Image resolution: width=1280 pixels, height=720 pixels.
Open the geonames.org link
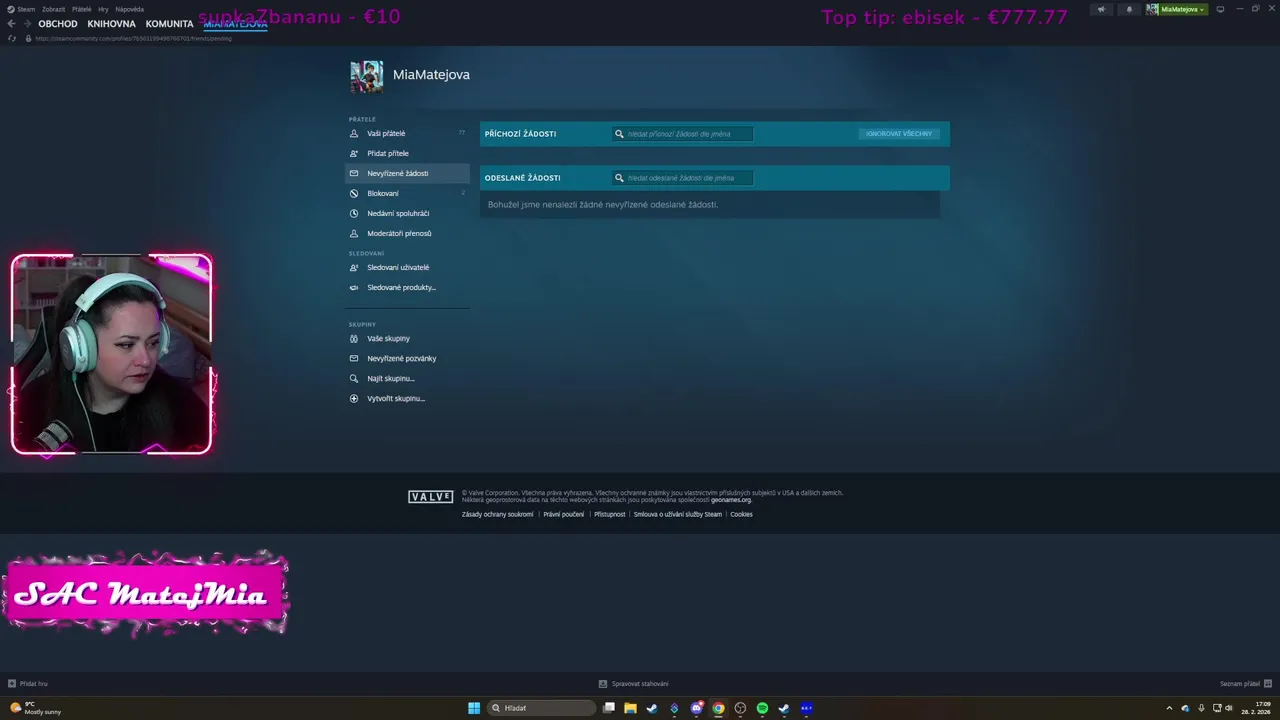731,500
